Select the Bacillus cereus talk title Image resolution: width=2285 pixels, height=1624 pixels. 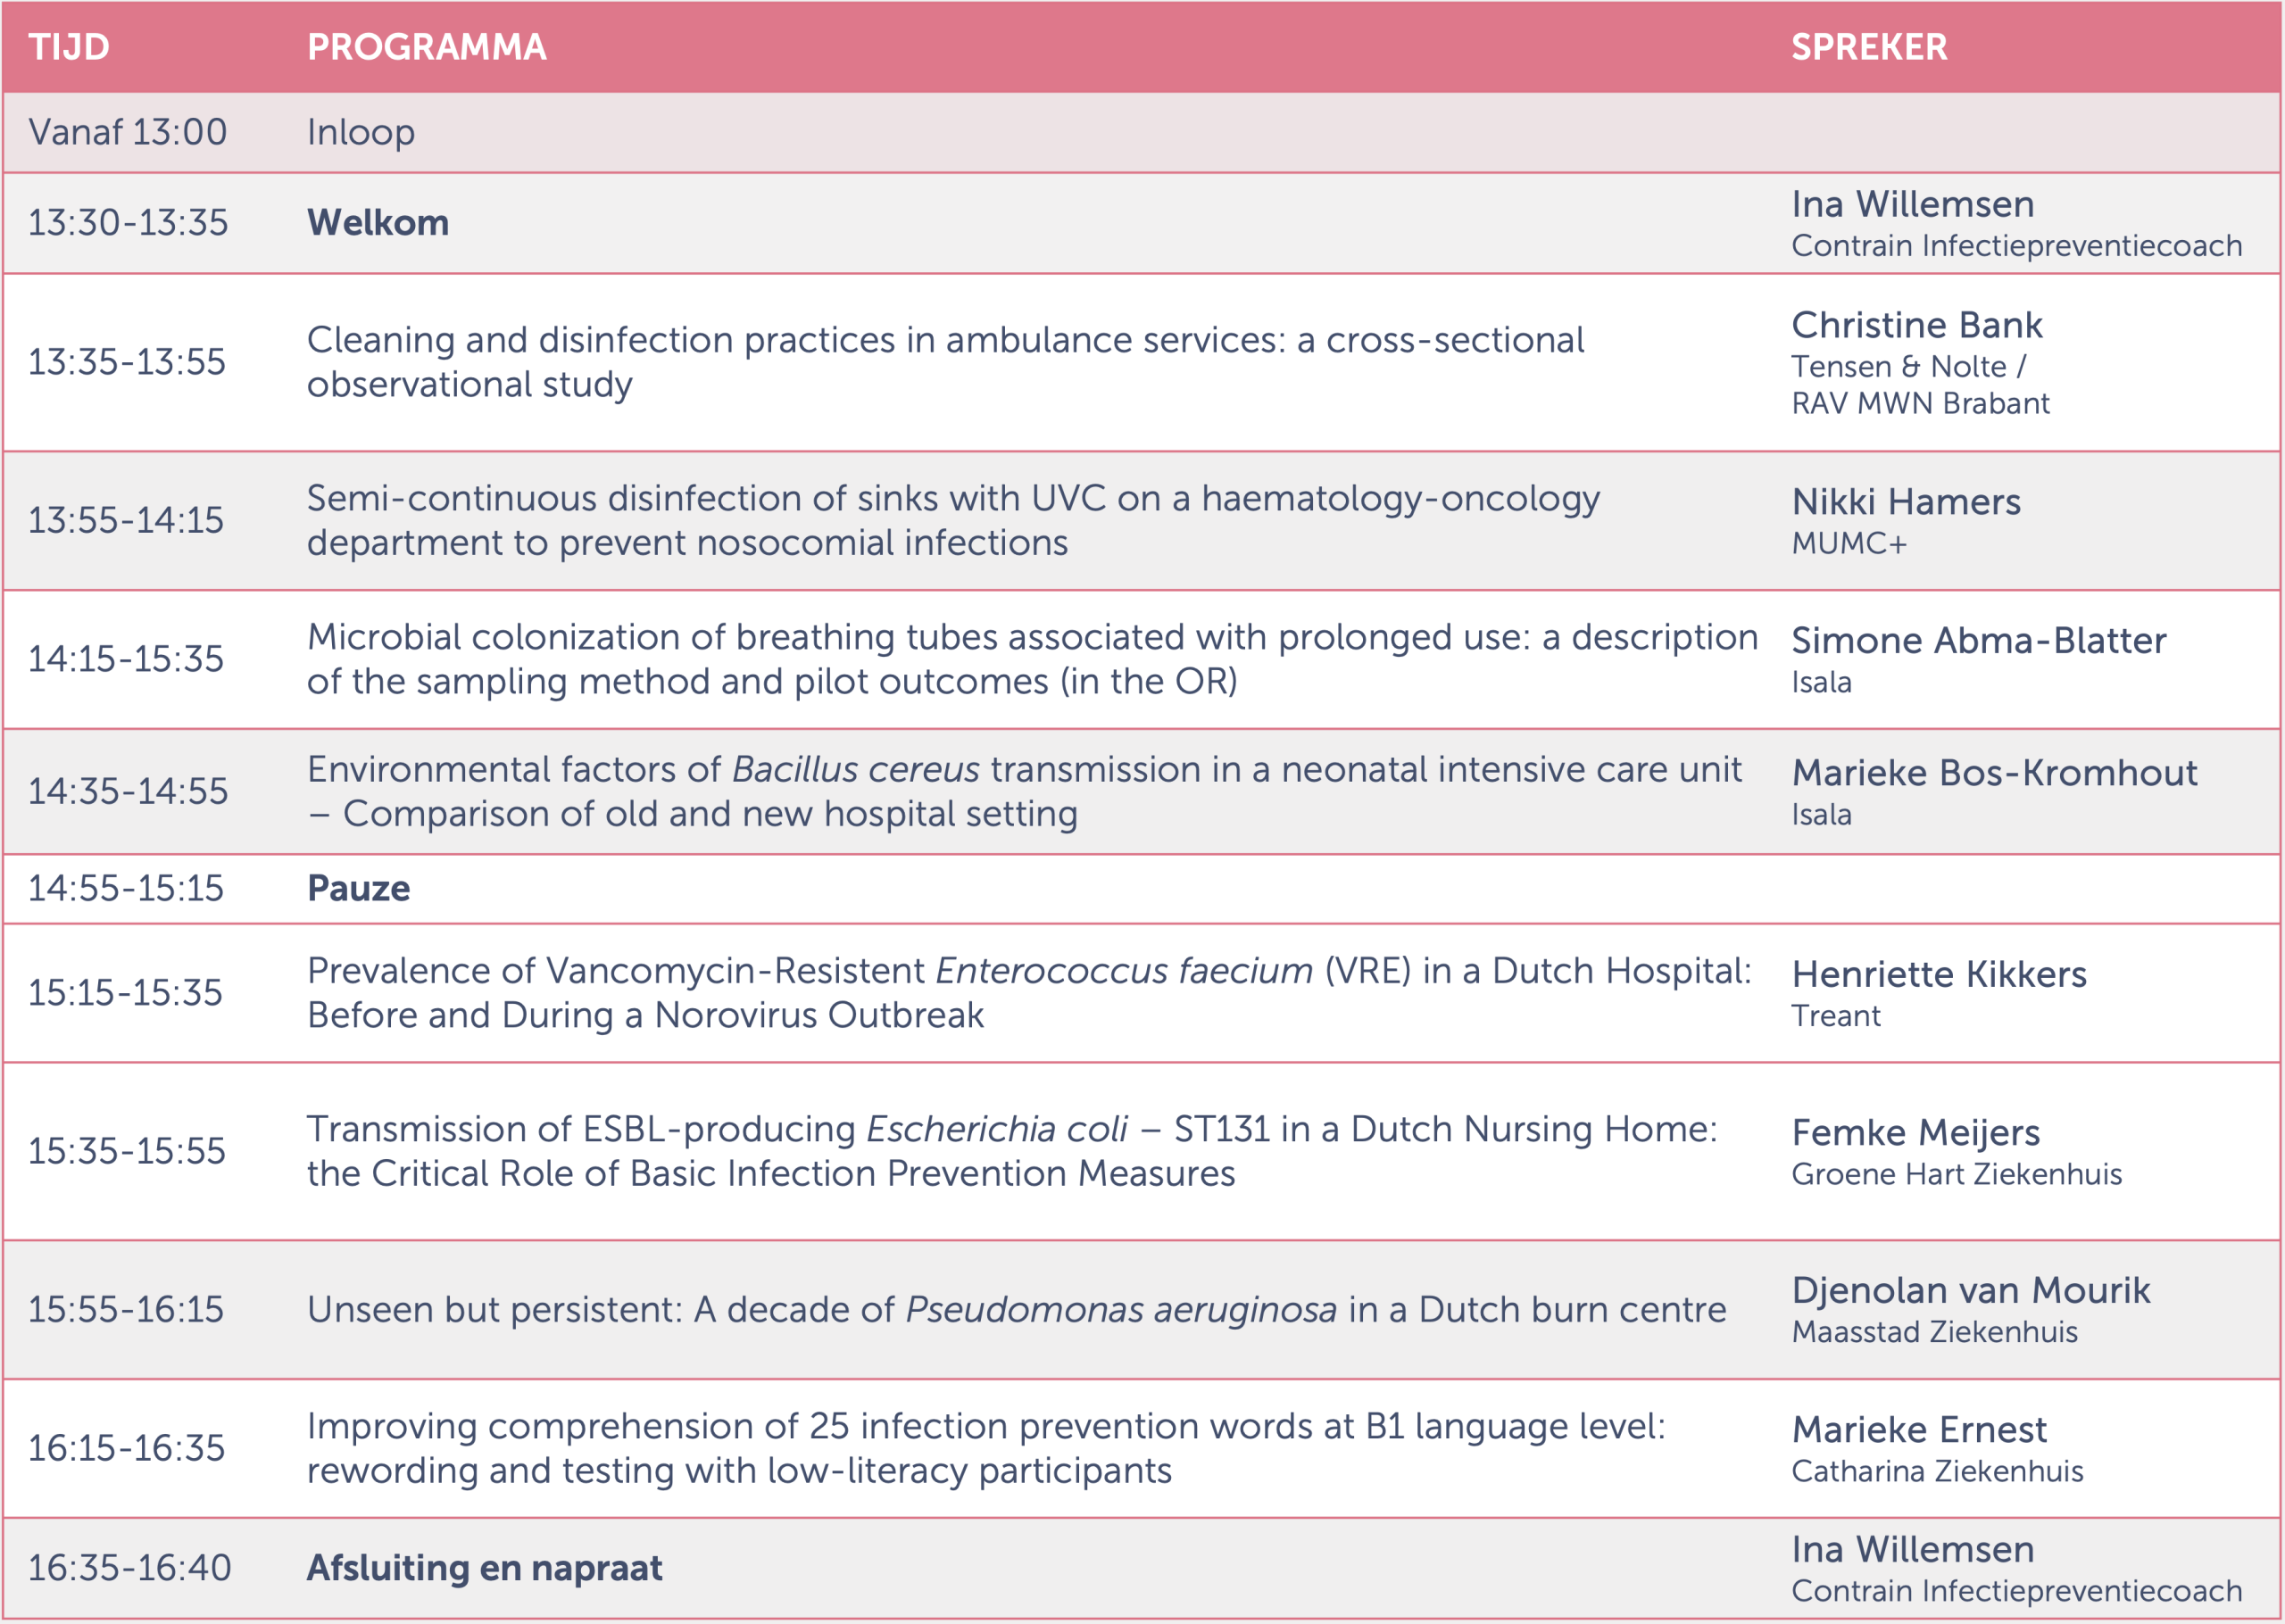pyautogui.click(x=1023, y=791)
